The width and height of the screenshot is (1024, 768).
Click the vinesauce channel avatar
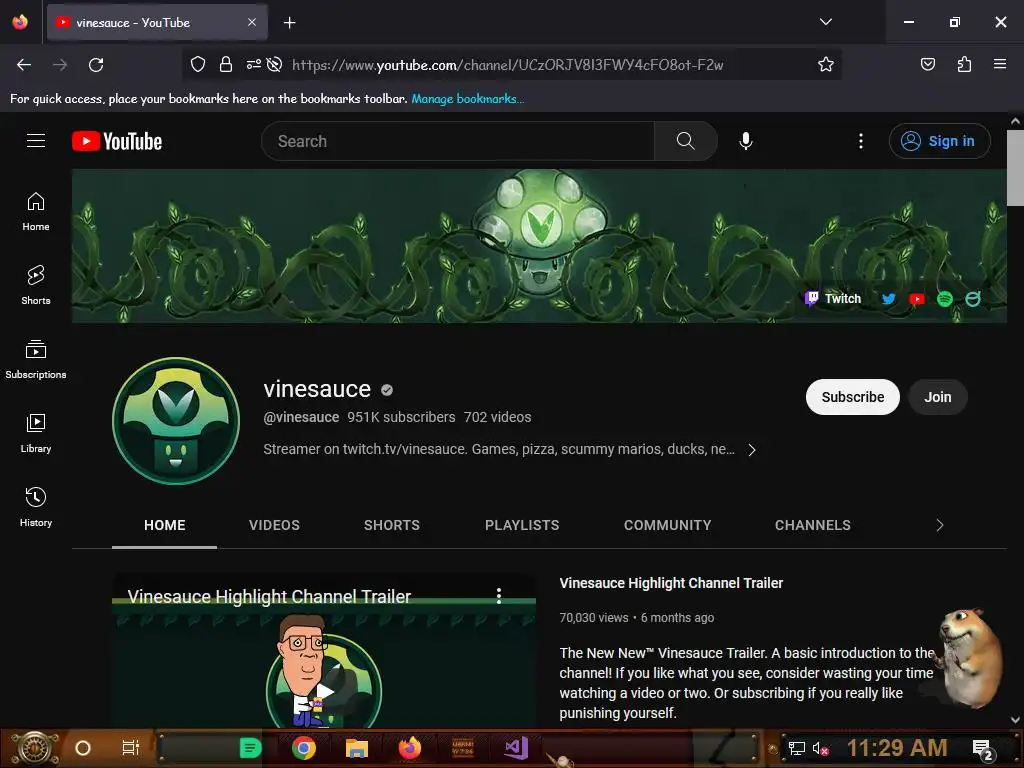coord(176,421)
